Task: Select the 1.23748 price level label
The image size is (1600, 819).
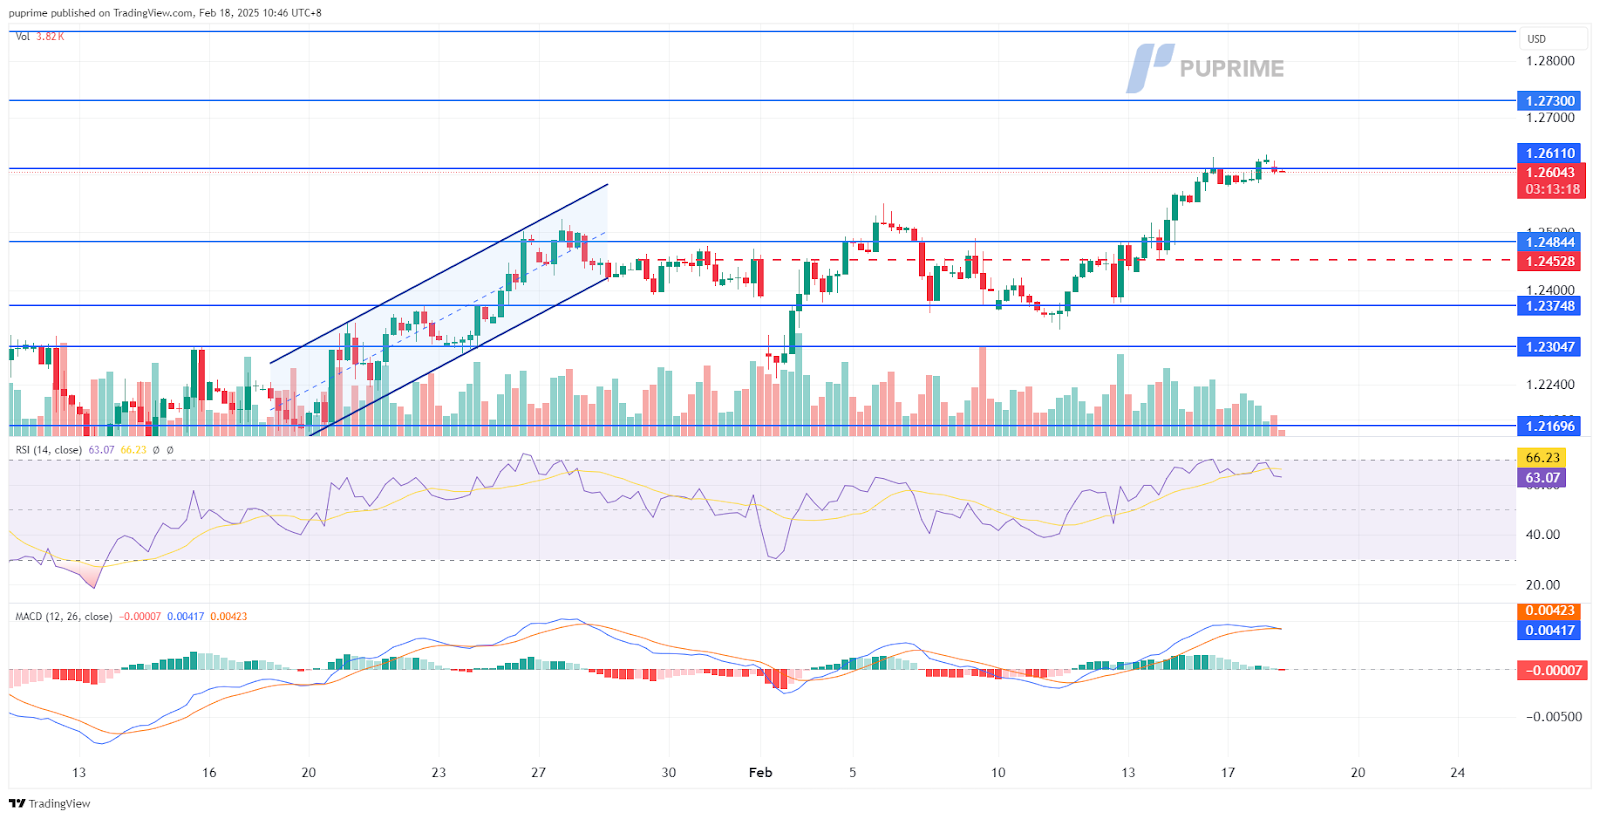Action: click(1550, 306)
